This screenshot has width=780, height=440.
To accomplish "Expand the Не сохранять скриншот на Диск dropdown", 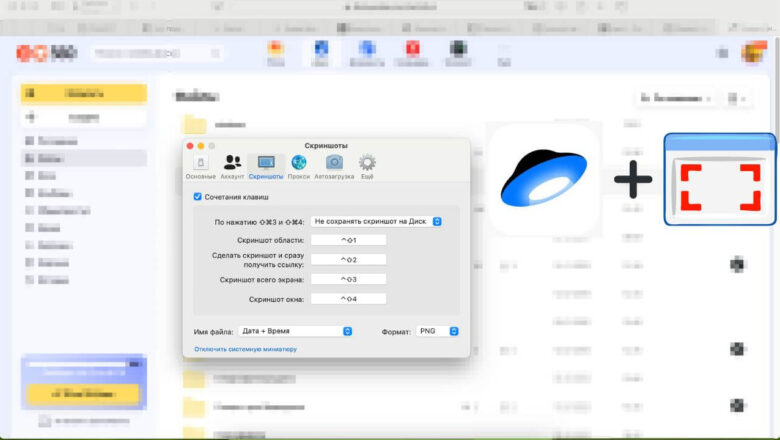I will coord(377,221).
